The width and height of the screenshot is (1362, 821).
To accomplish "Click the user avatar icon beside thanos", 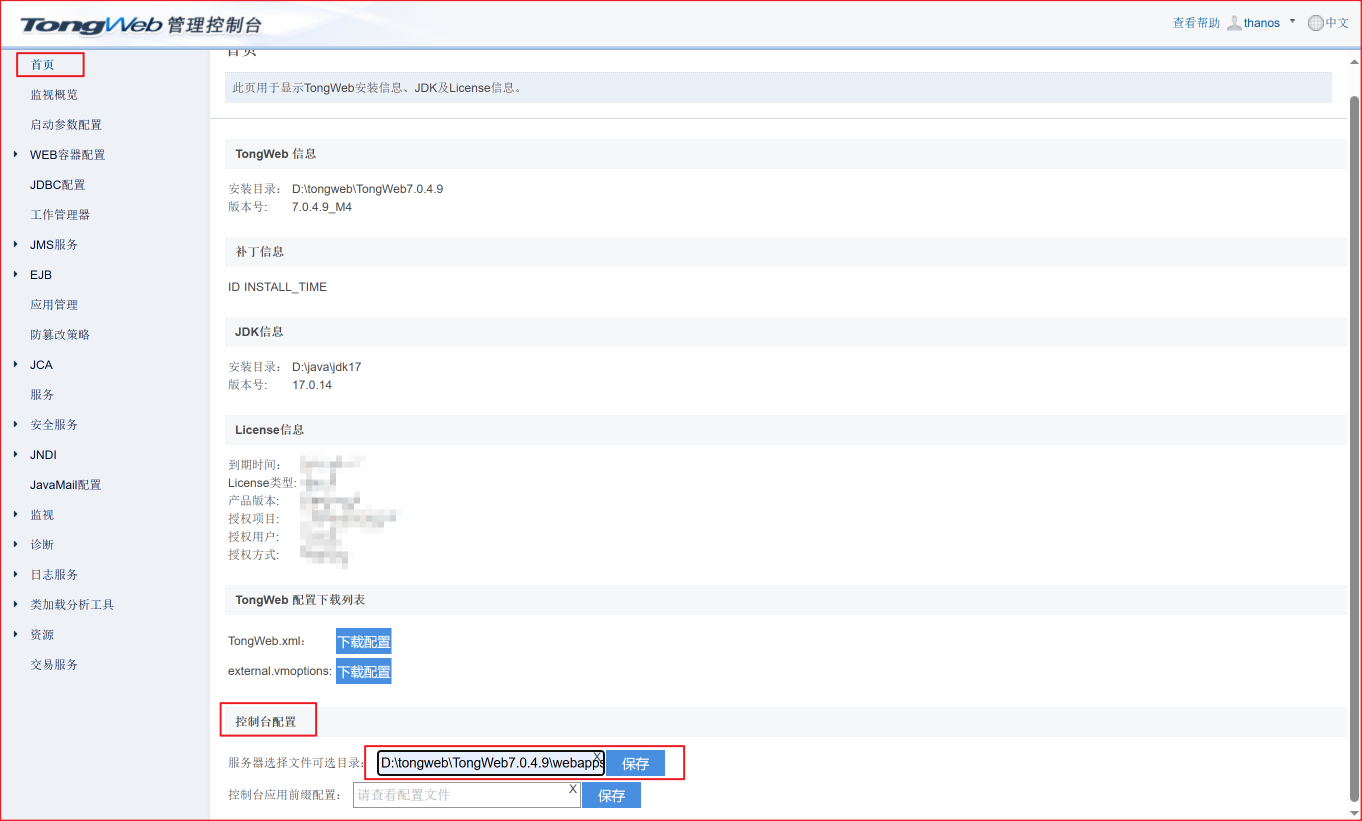I will (x=1234, y=23).
